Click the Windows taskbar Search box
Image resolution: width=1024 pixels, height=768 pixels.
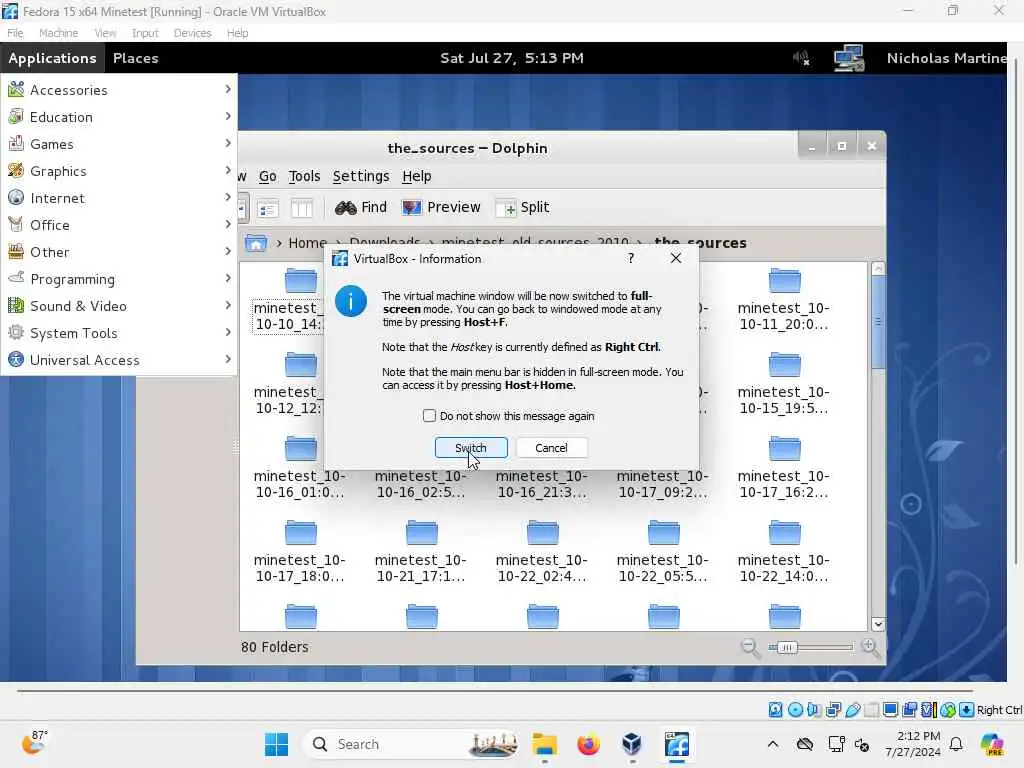coord(413,744)
